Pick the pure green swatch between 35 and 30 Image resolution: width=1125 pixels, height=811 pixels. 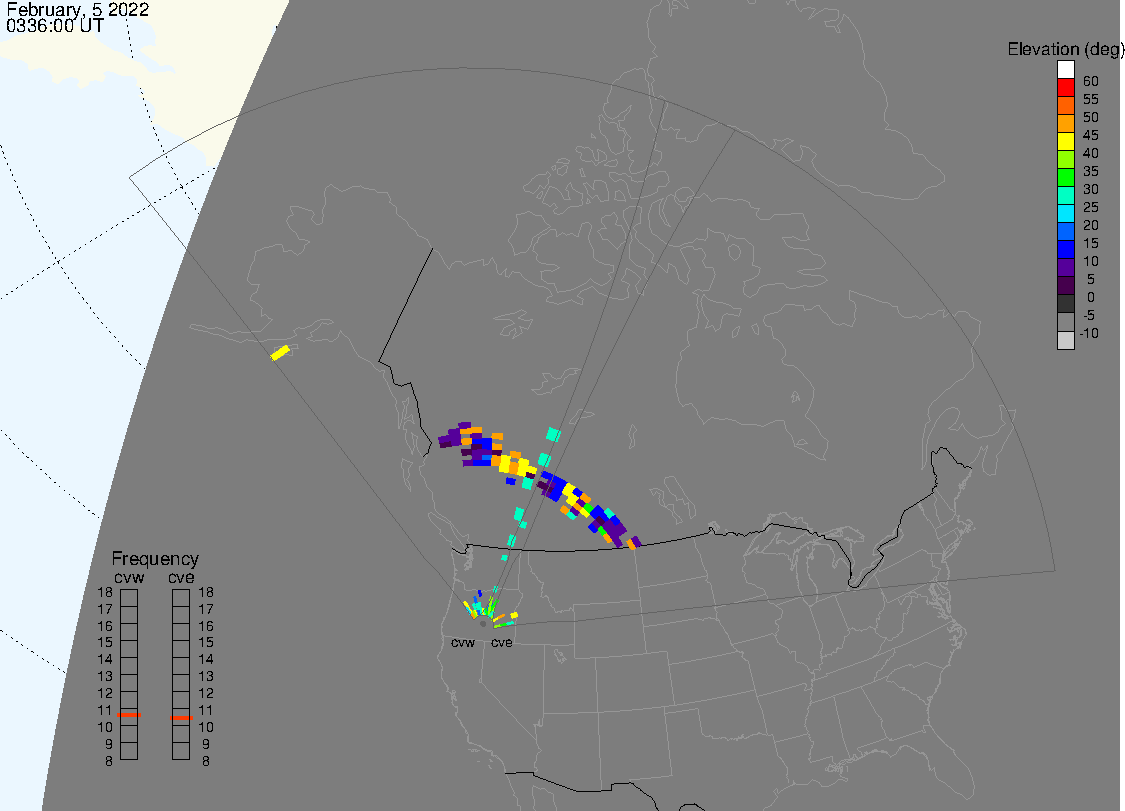1065,177
